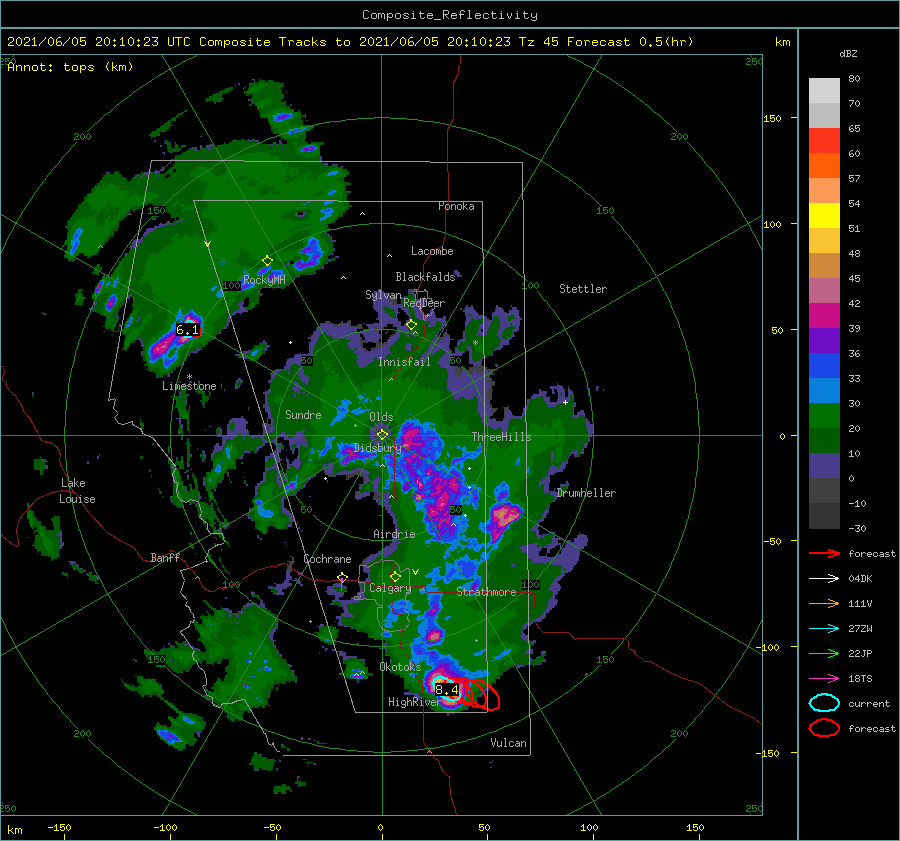This screenshot has height=841, width=900.
Task: Click the dark orange dBZ legend swatch
Action: pyautogui.click(x=824, y=165)
